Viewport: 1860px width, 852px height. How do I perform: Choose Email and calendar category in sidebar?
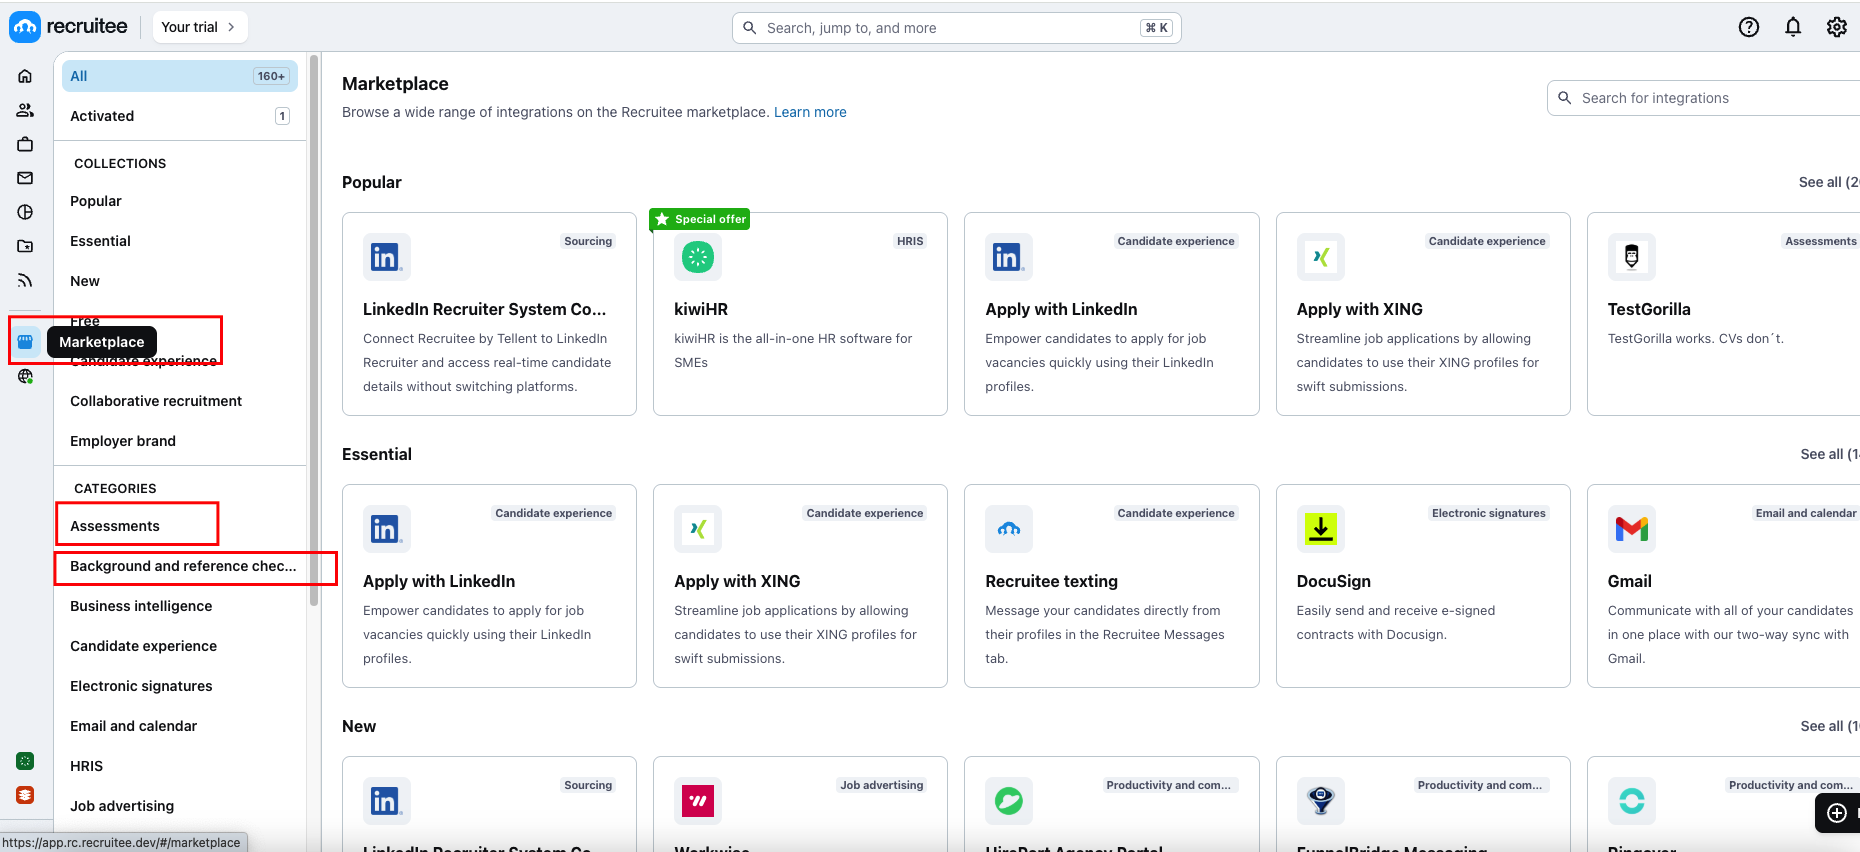pos(133,726)
